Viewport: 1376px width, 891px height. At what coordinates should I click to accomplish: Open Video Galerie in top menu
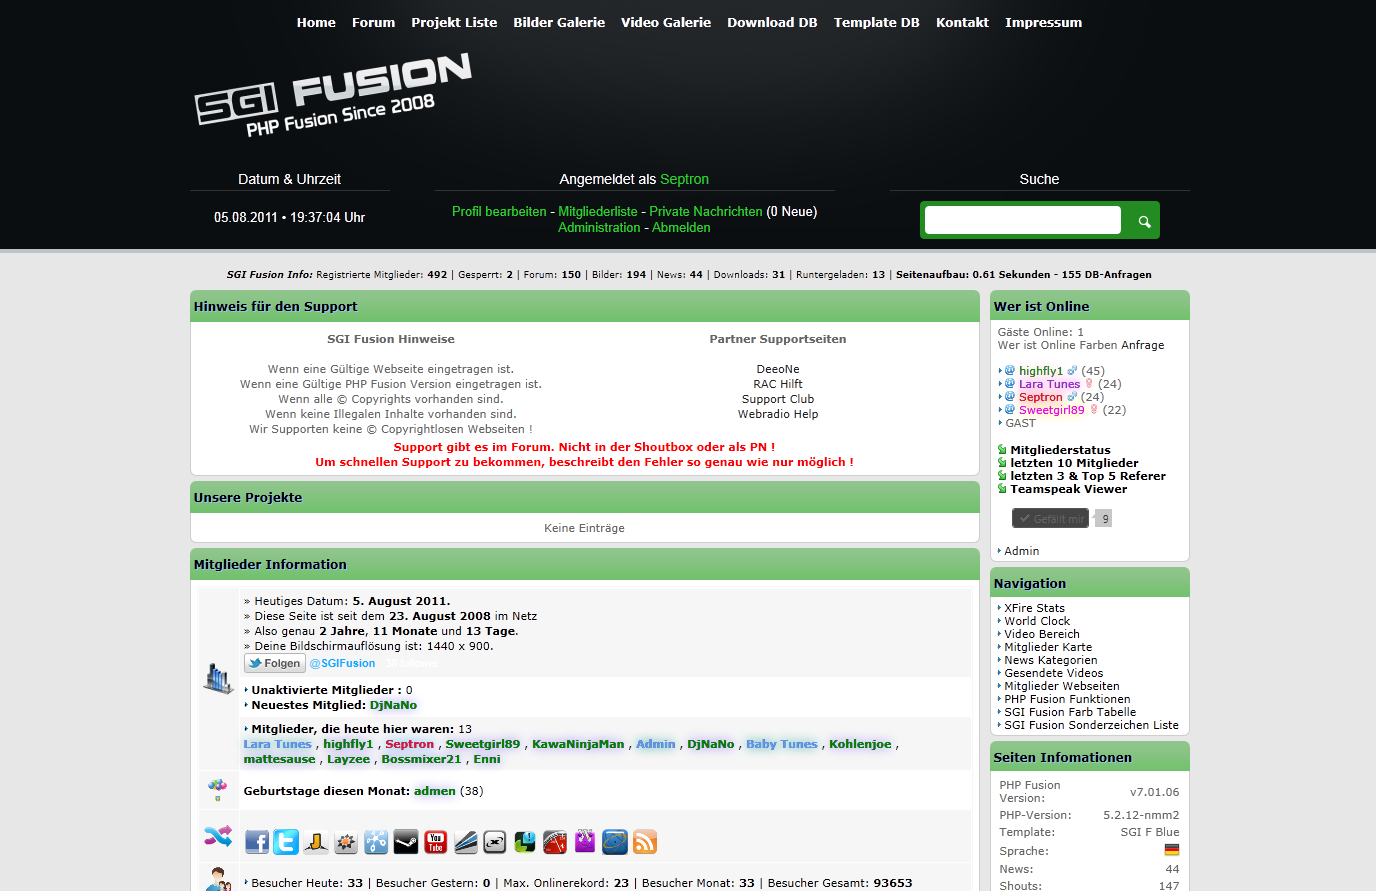tap(666, 22)
